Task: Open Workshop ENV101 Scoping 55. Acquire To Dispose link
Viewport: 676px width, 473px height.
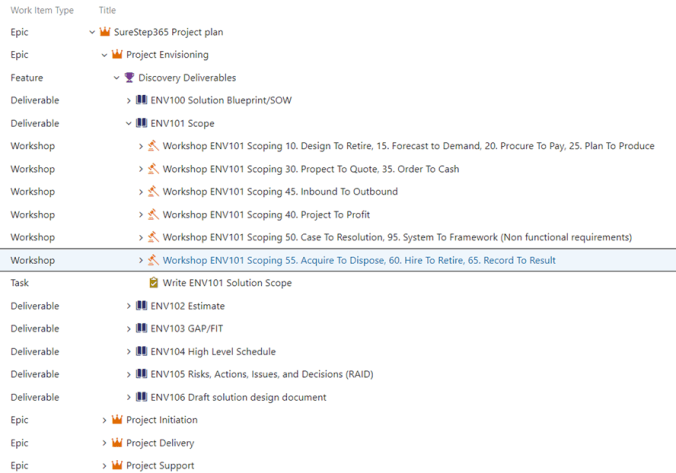Action: coord(359,260)
